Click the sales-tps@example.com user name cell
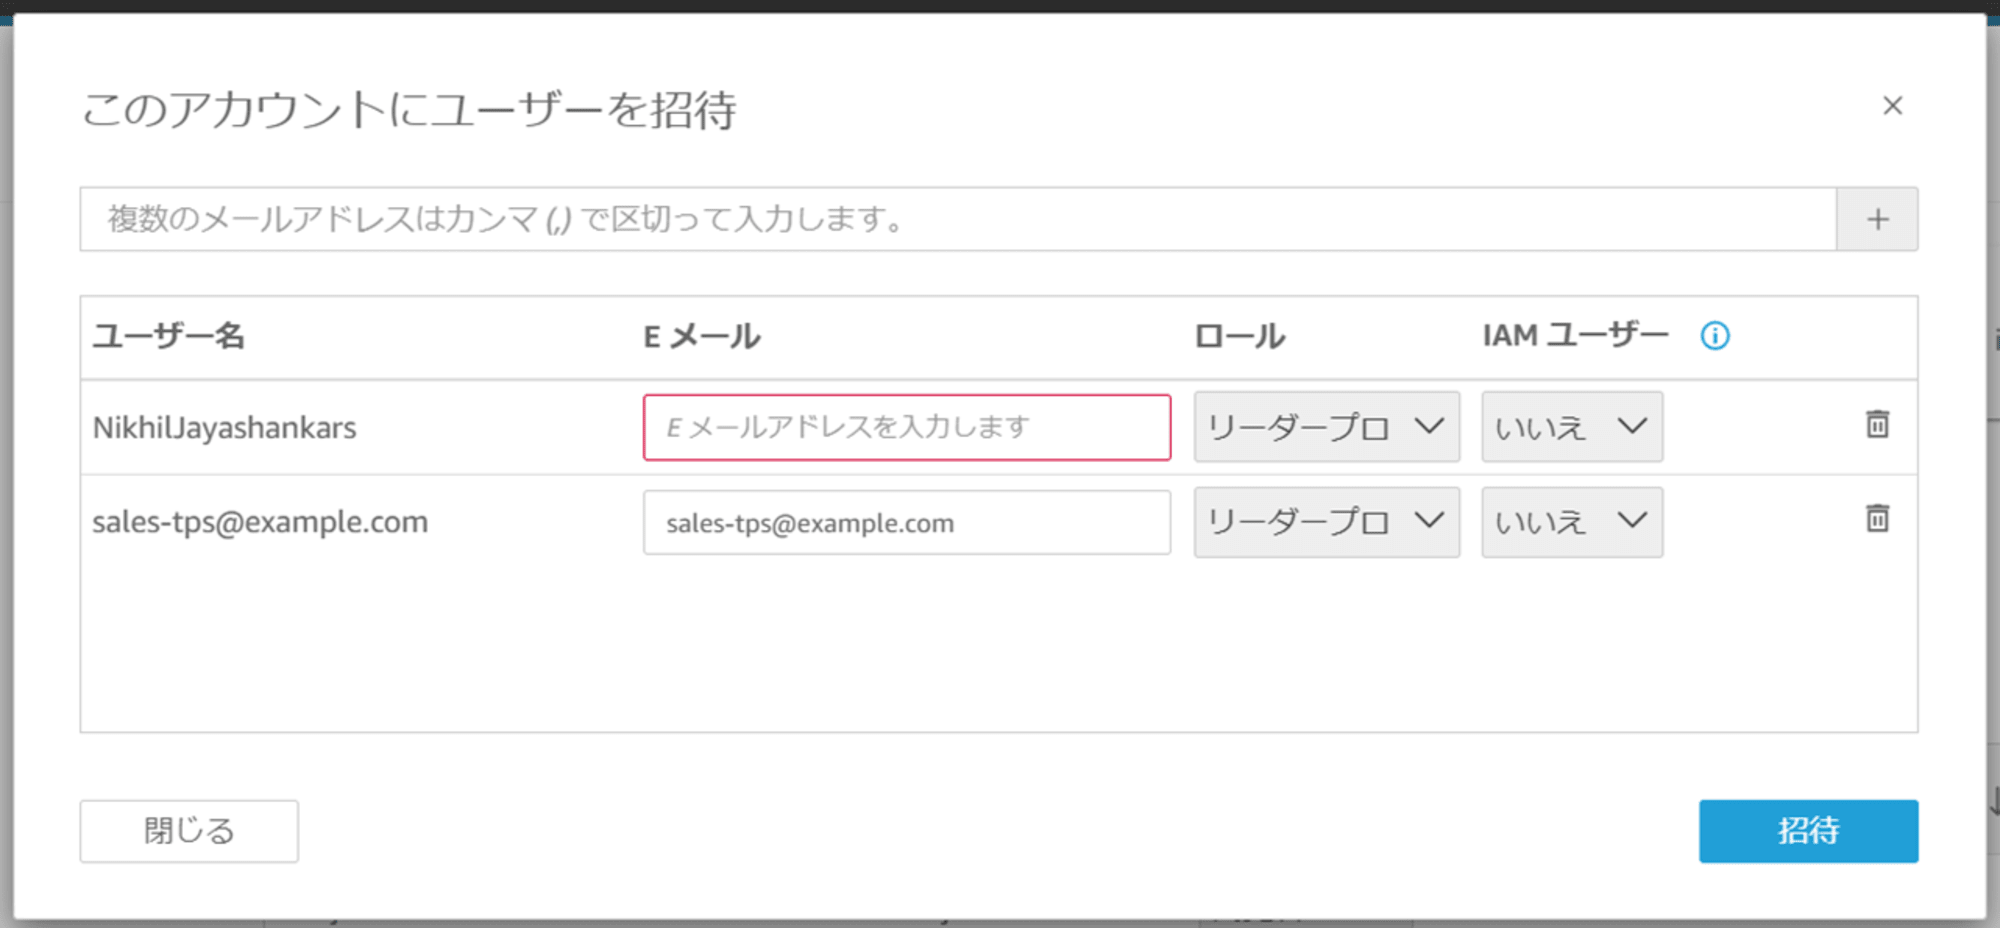The height and width of the screenshot is (928, 2000). click(260, 522)
